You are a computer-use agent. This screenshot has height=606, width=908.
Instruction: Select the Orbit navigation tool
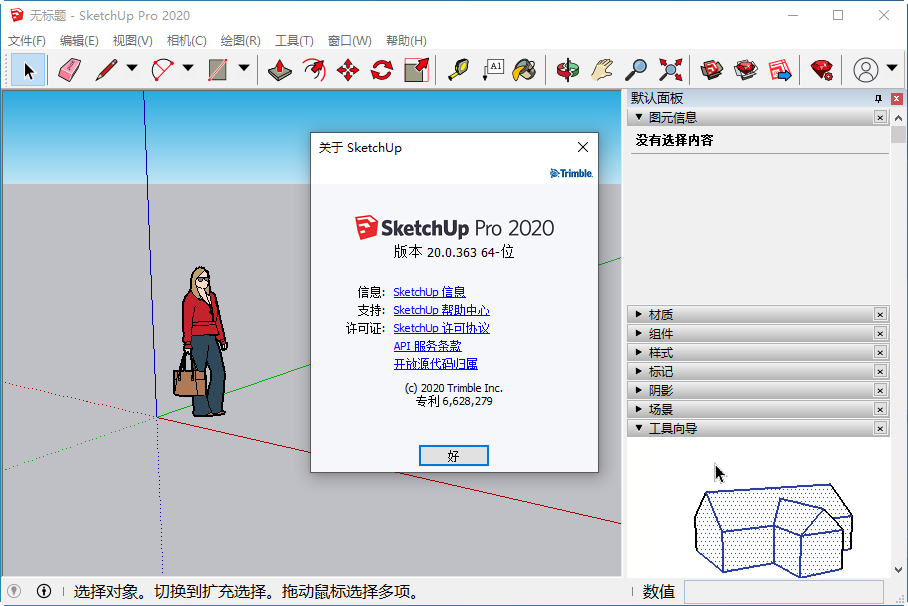567,70
